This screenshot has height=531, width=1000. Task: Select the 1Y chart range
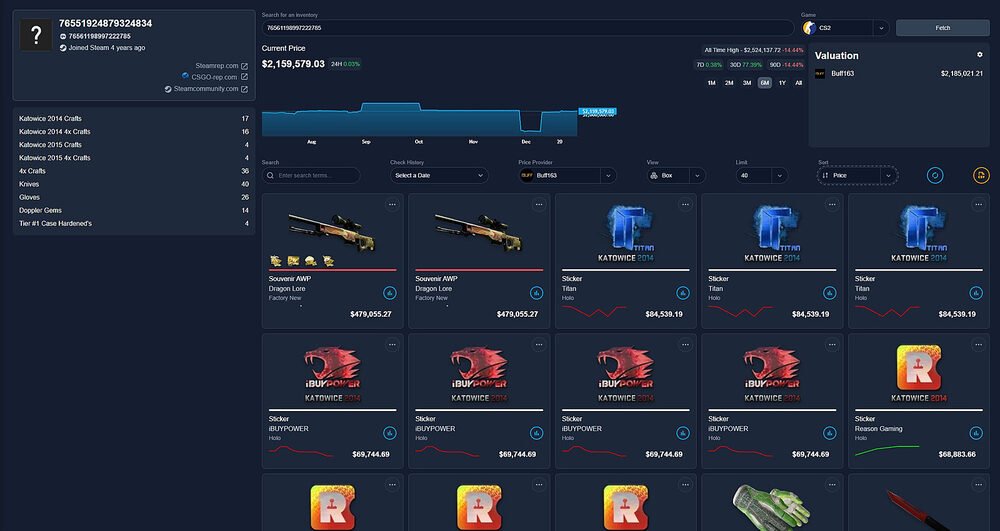(782, 83)
